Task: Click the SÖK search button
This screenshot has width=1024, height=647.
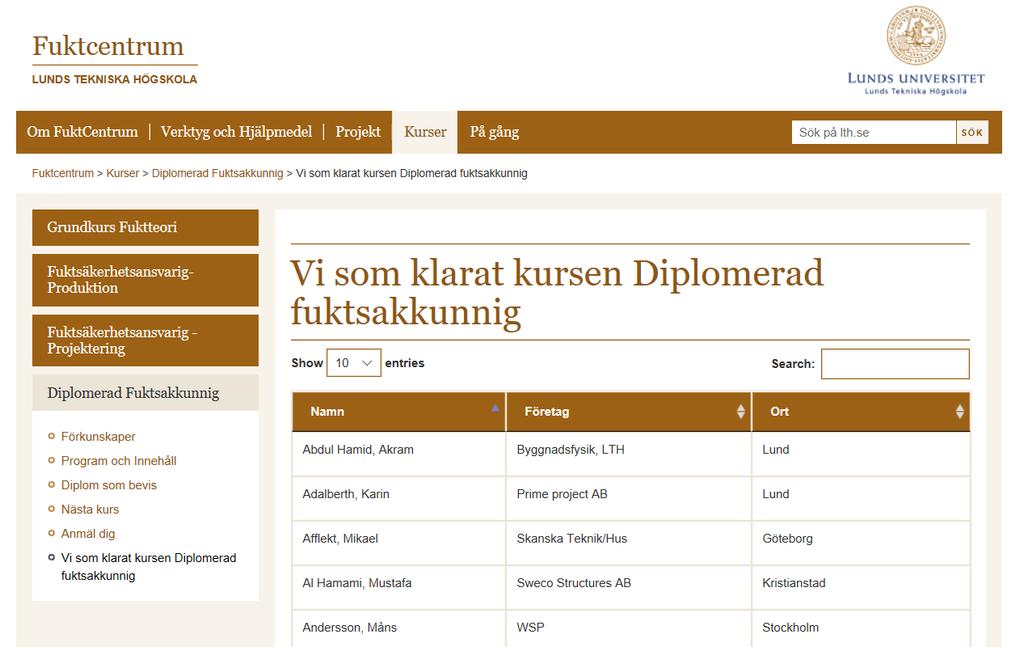Action: click(x=972, y=133)
